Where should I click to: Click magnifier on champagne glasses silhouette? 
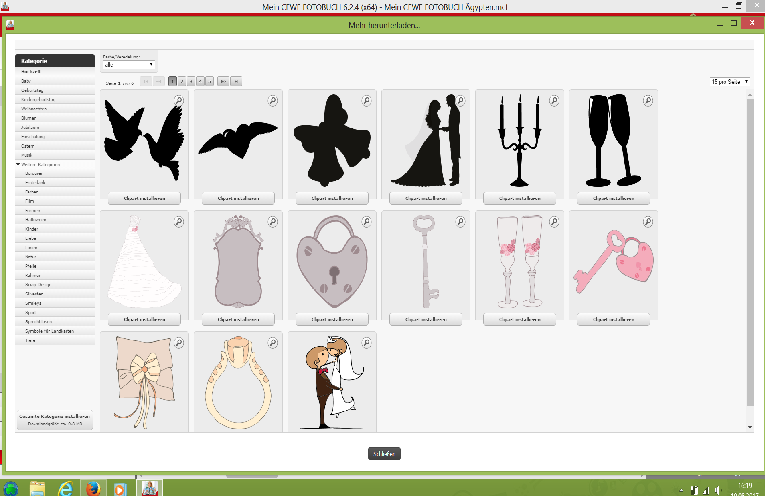[x=648, y=100]
